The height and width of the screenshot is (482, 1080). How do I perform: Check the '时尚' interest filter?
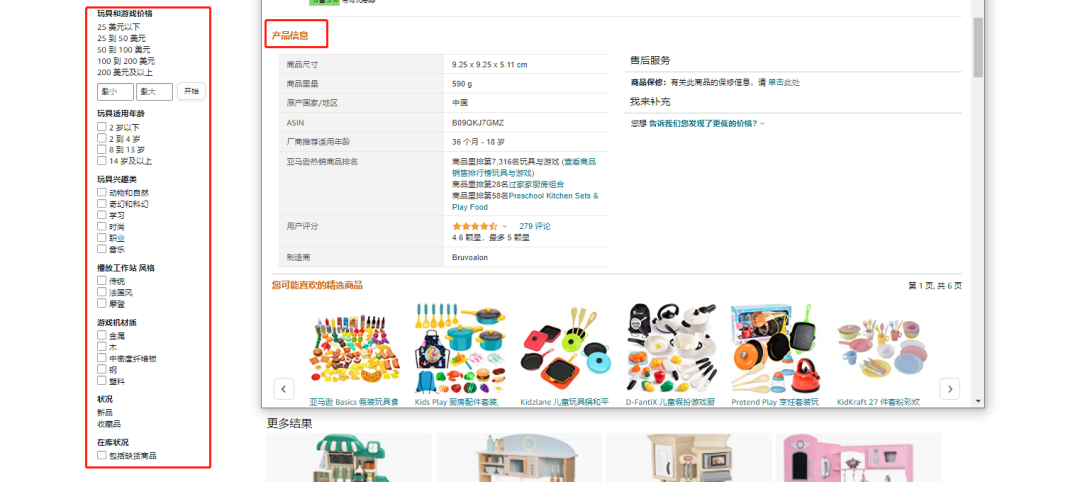coord(102,227)
